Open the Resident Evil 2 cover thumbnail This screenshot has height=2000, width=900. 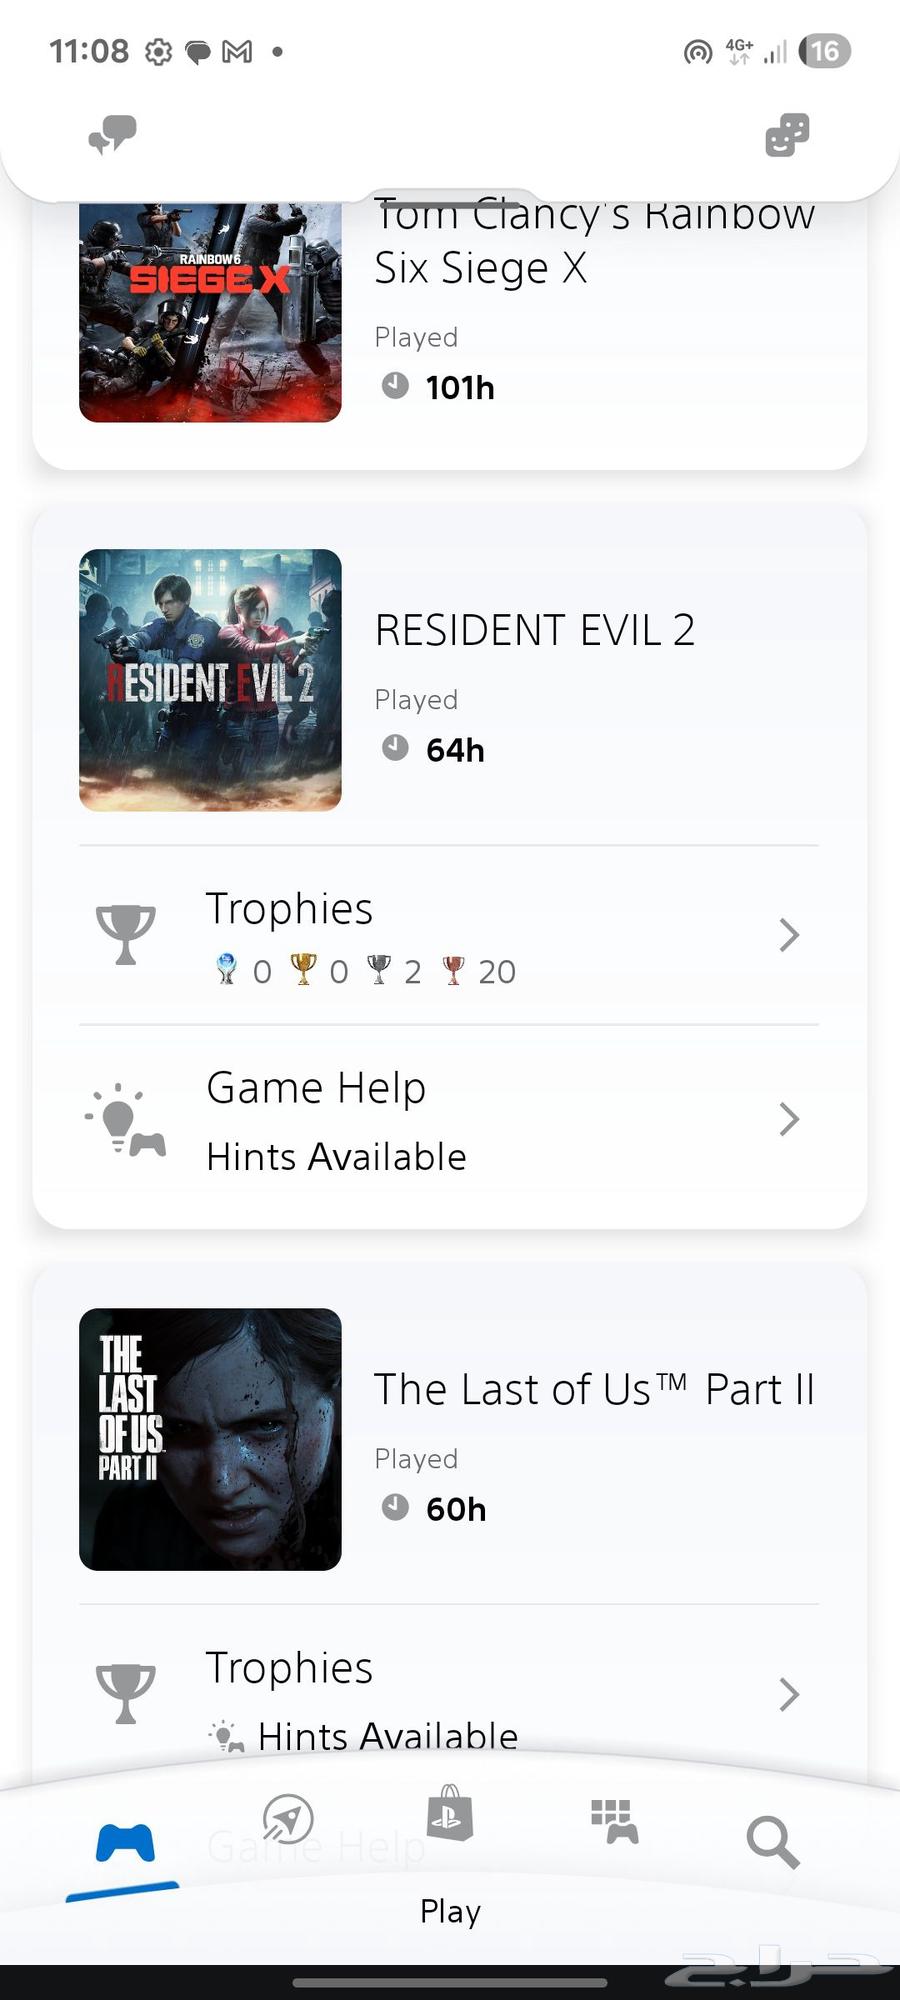(x=210, y=680)
